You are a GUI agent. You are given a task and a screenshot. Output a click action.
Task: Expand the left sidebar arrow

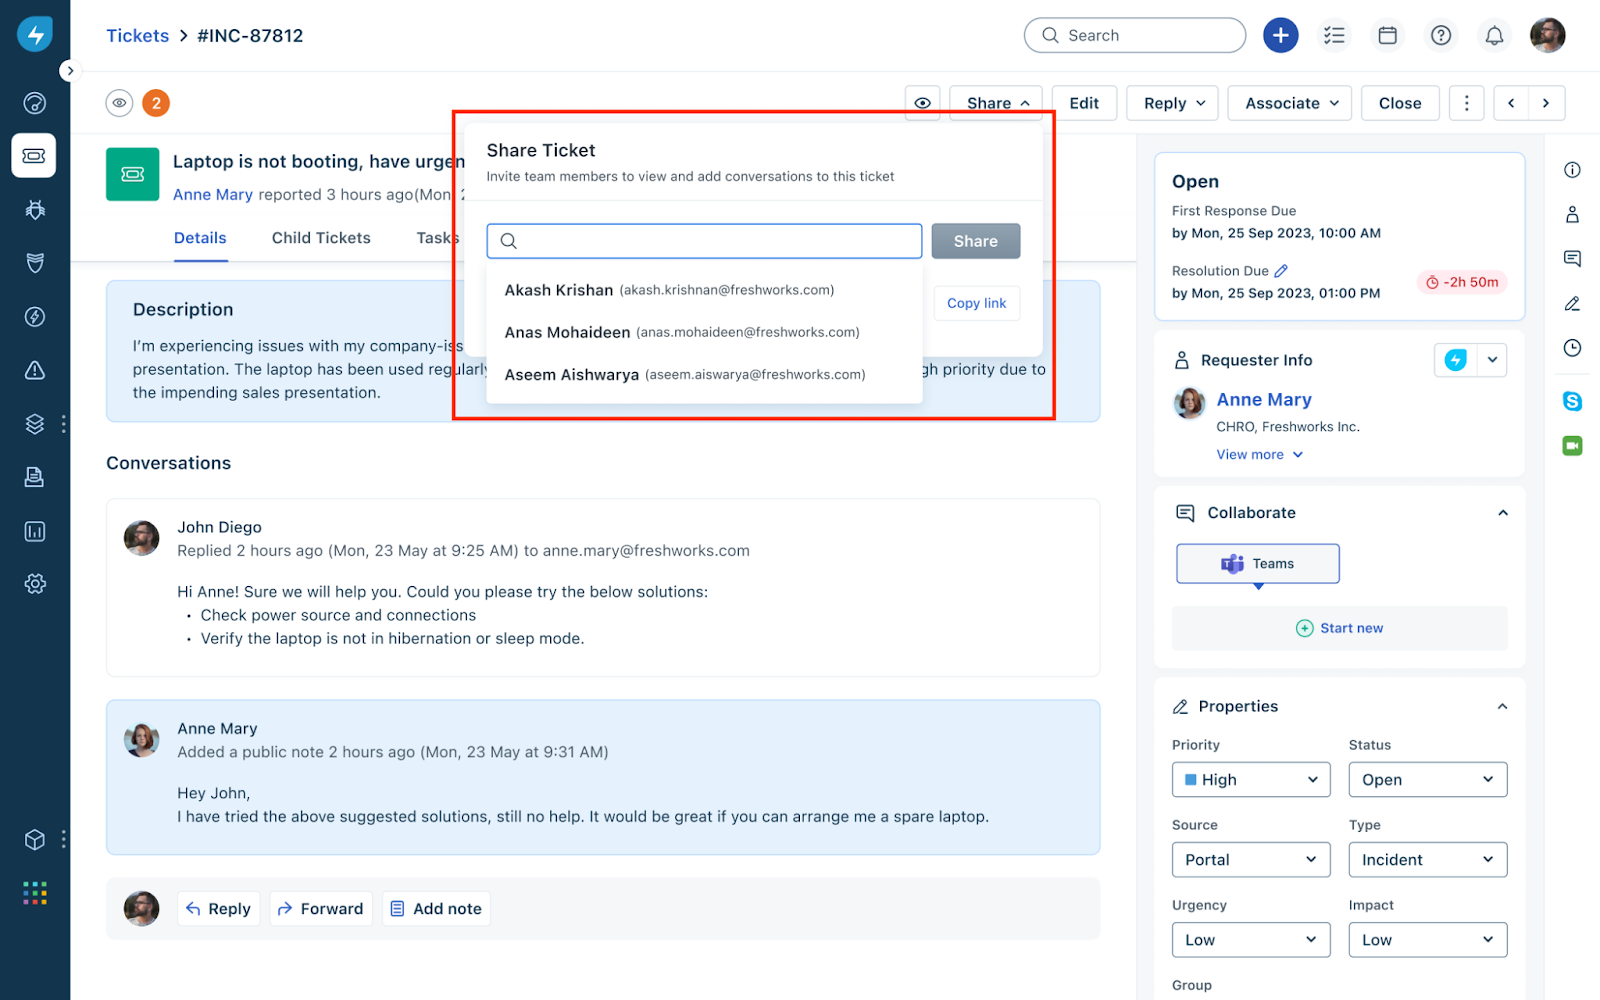pos(69,71)
